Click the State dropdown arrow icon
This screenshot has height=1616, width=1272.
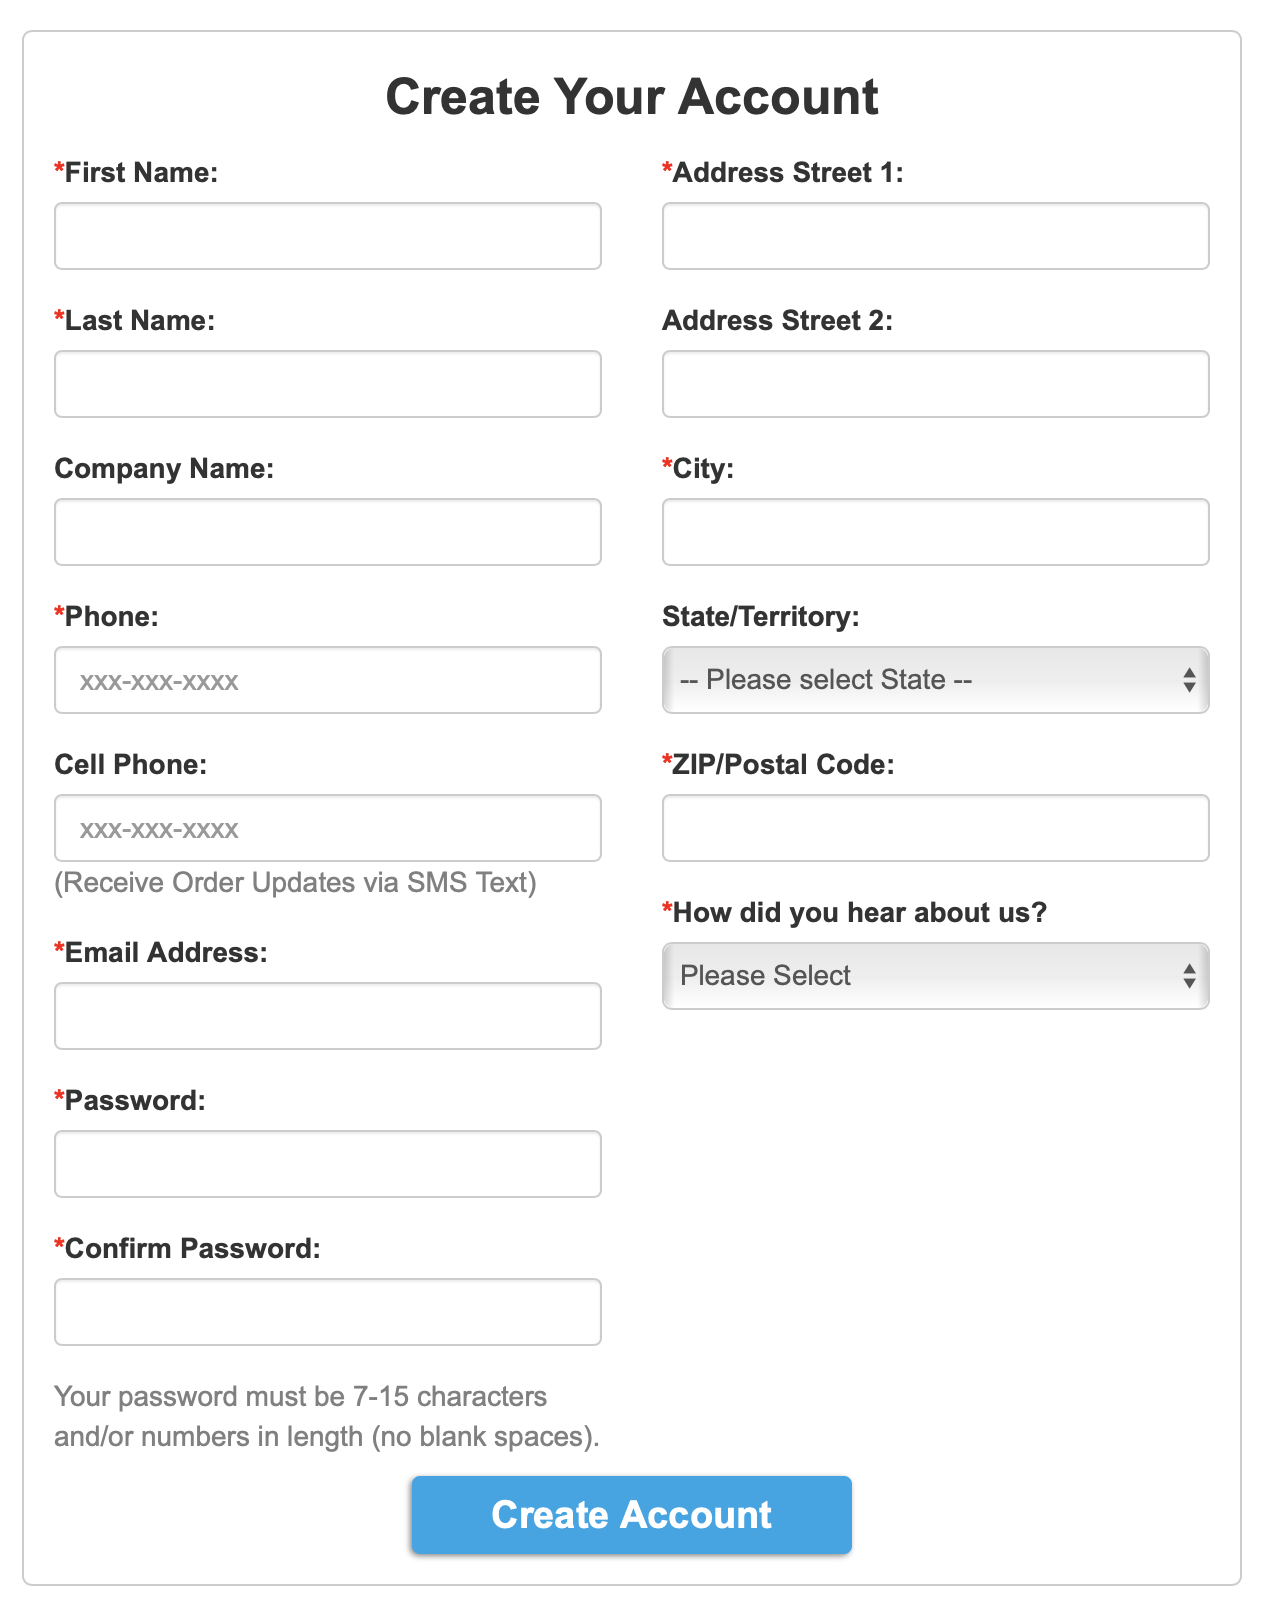(1189, 680)
